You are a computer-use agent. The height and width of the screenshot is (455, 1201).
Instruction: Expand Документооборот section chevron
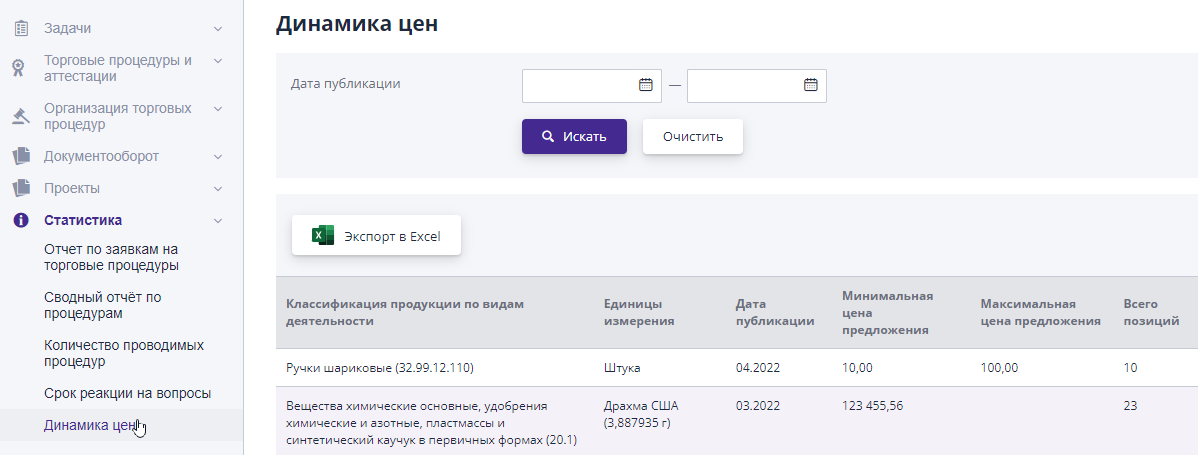[x=218, y=156]
